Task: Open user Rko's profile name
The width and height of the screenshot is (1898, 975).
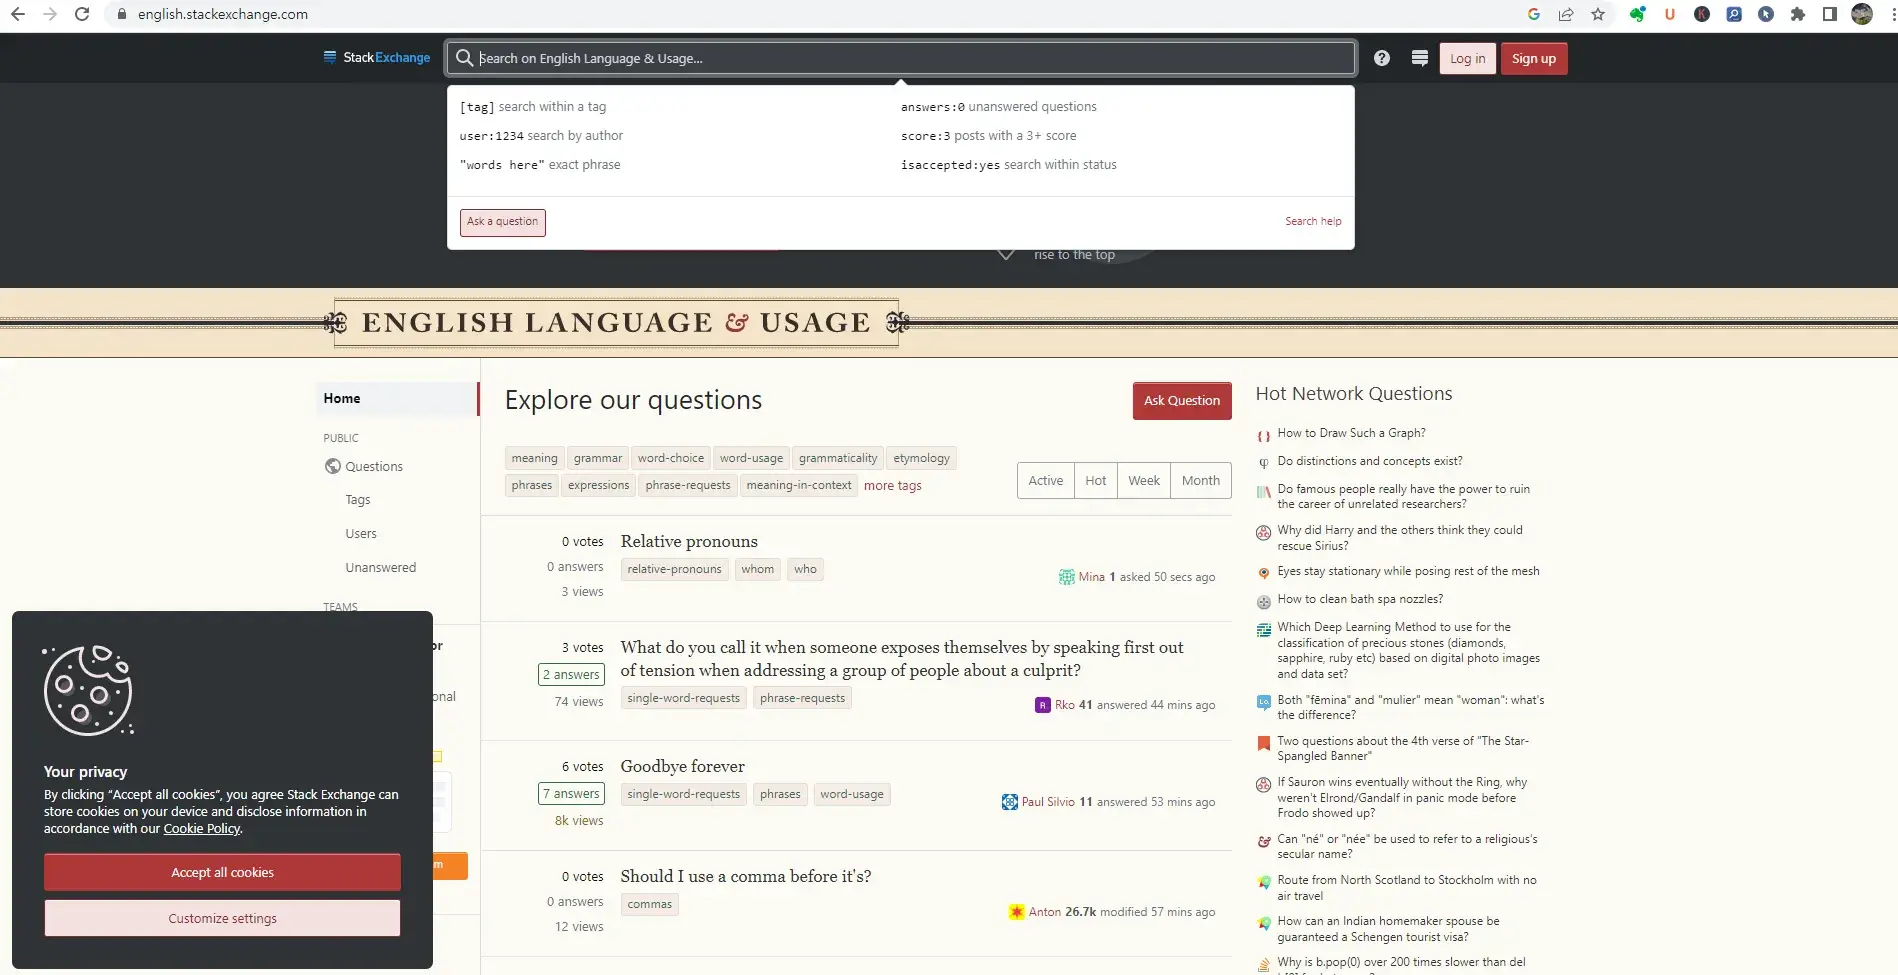Action: coord(1065,705)
